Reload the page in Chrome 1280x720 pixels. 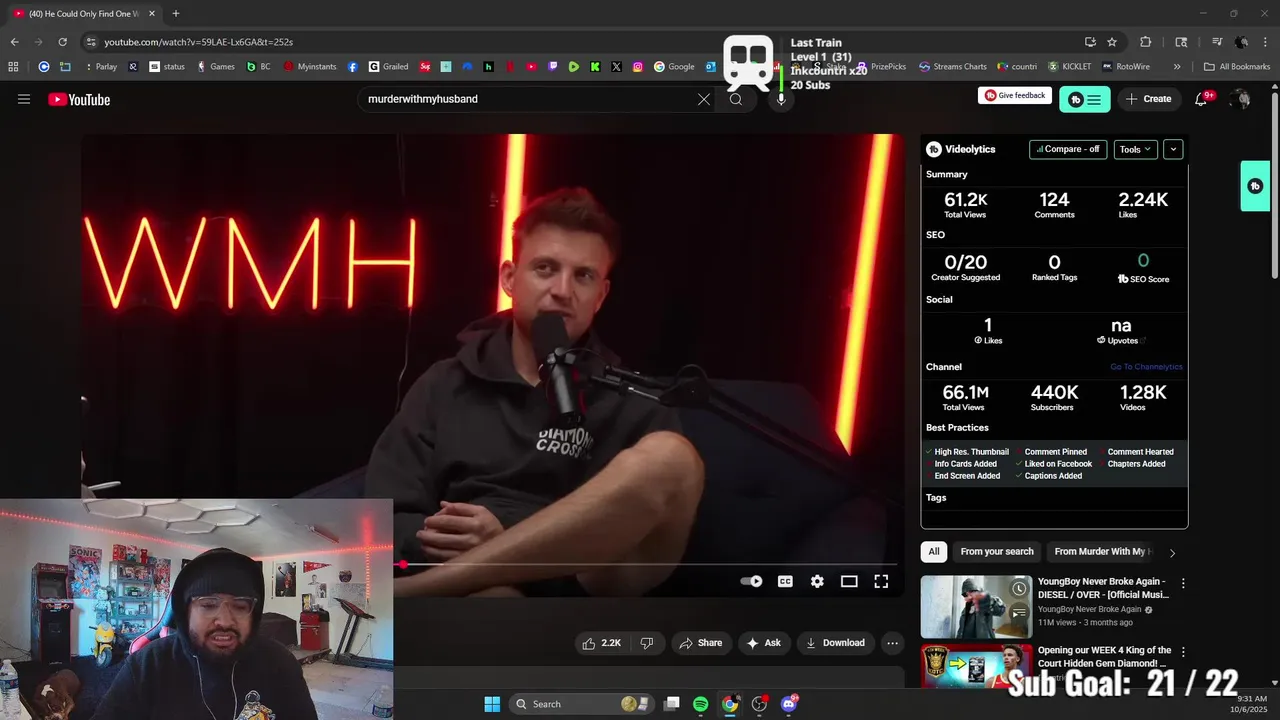(62, 42)
